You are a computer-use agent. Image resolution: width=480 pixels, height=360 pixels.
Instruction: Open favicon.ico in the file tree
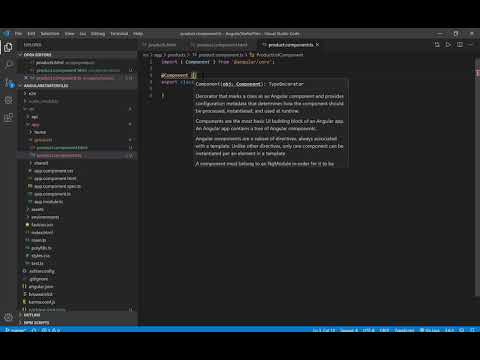[77, 225]
